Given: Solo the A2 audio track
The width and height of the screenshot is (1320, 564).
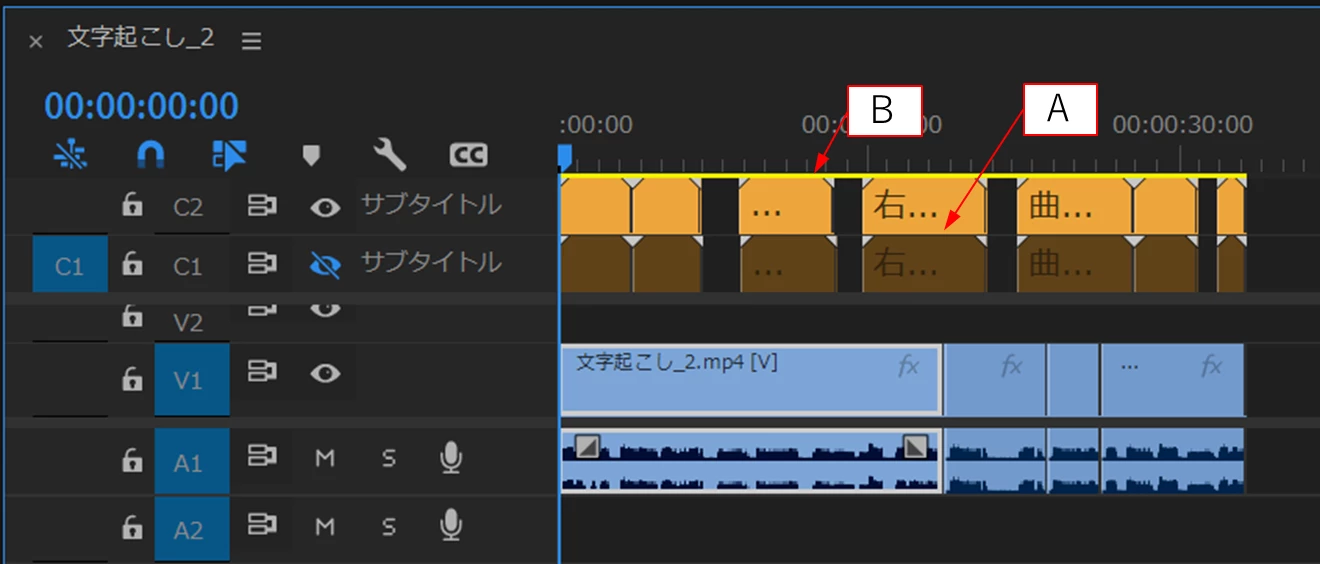Looking at the screenshot, I should 389,526.
